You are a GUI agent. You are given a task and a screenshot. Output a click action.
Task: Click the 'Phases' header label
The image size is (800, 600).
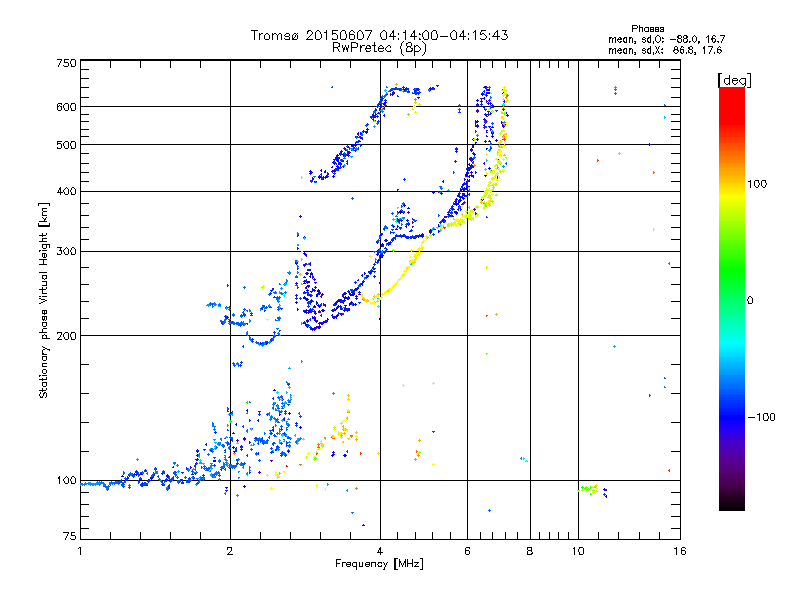click(647, 29)
